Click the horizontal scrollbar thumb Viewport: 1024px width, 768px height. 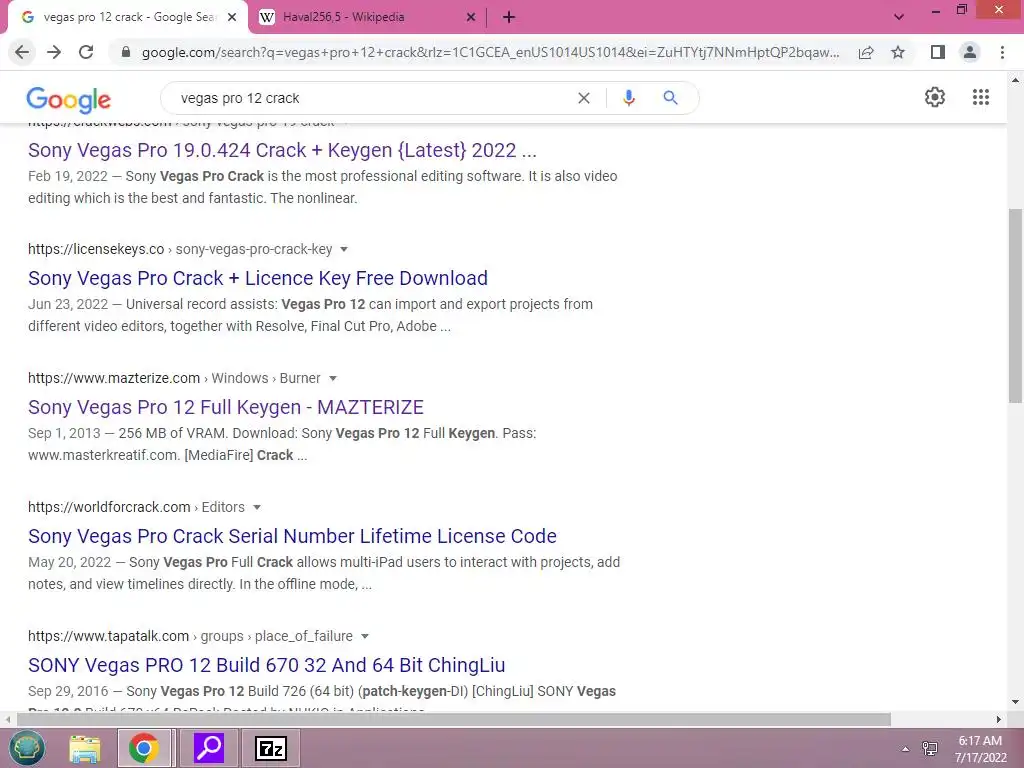pos(453,720)
